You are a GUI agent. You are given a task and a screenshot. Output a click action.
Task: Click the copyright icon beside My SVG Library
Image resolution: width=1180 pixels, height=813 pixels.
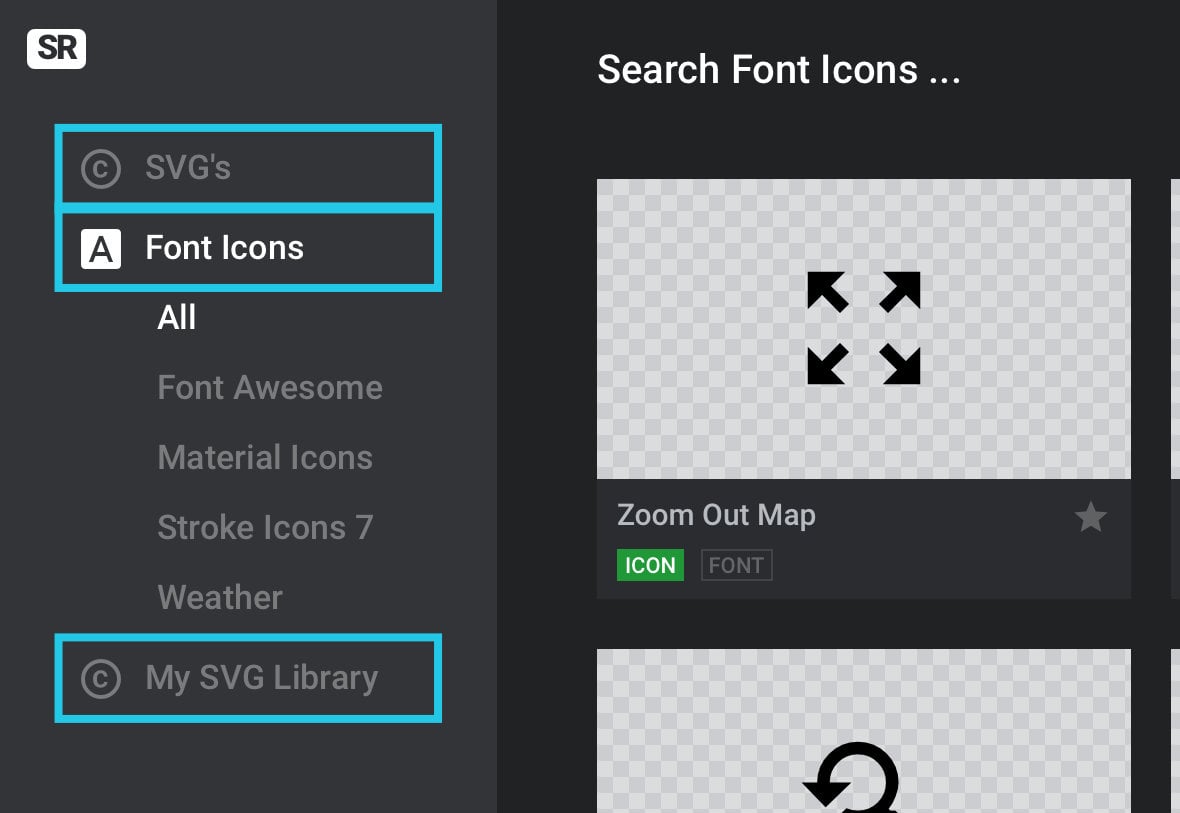[101, 679]
